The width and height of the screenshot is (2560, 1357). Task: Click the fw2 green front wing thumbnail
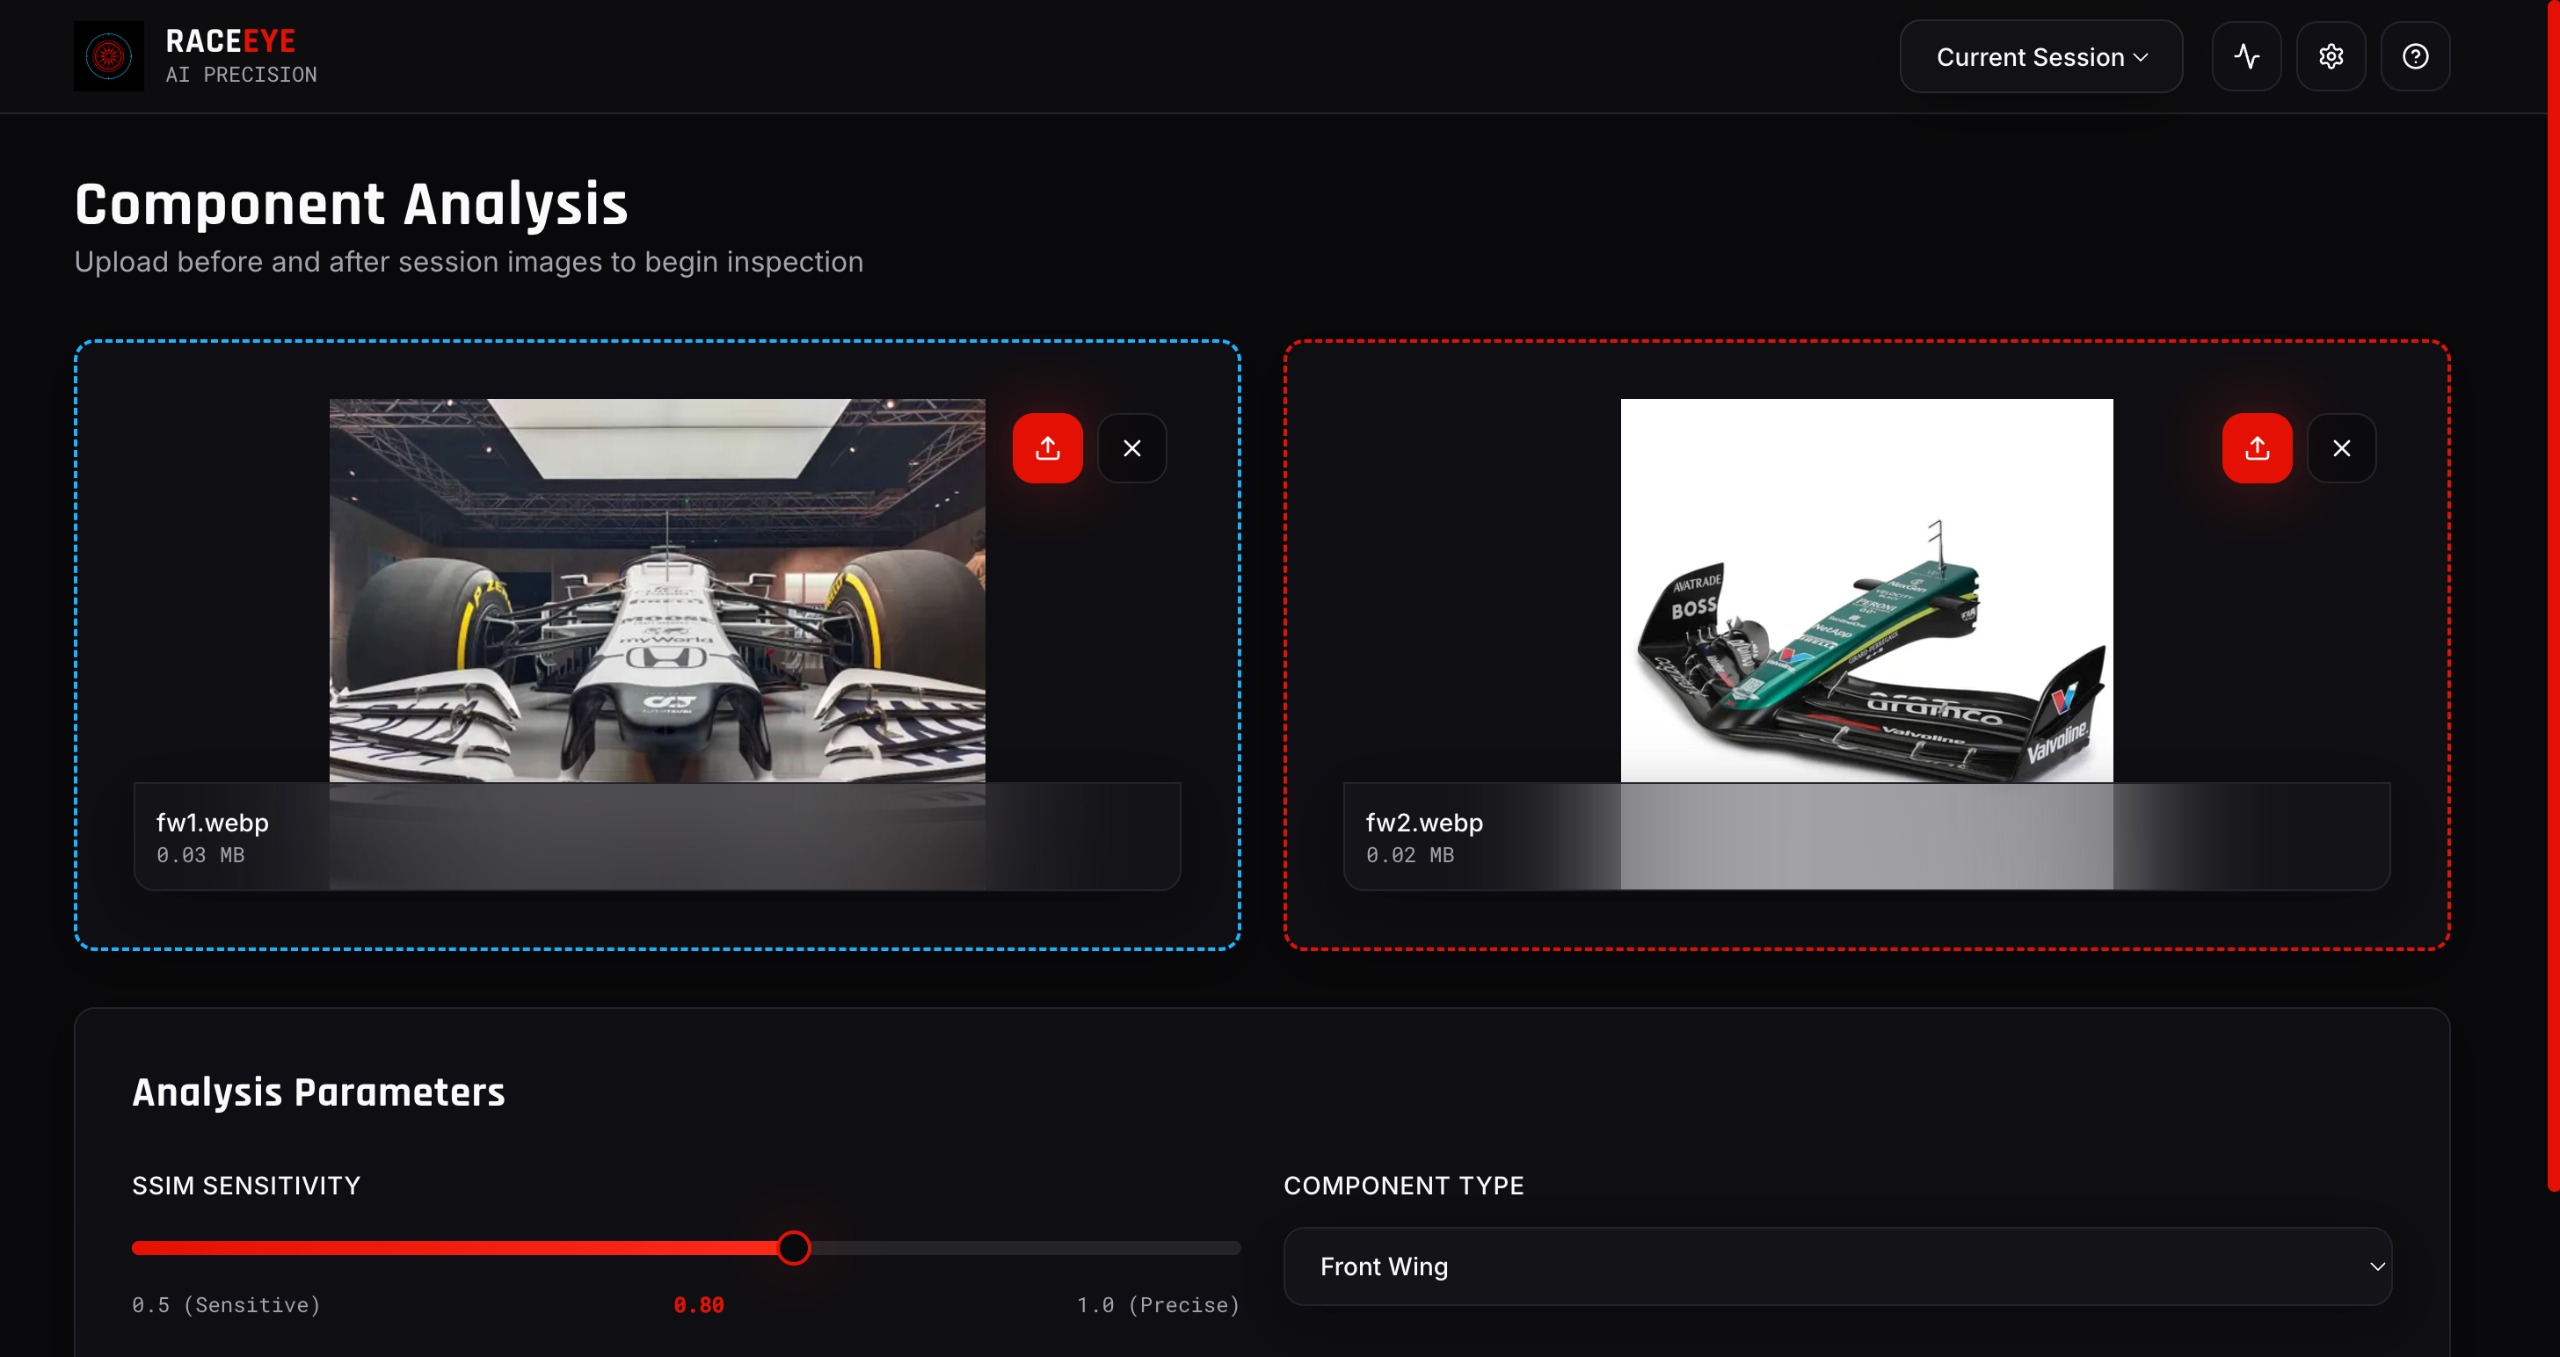click(x=1866, y=590)
